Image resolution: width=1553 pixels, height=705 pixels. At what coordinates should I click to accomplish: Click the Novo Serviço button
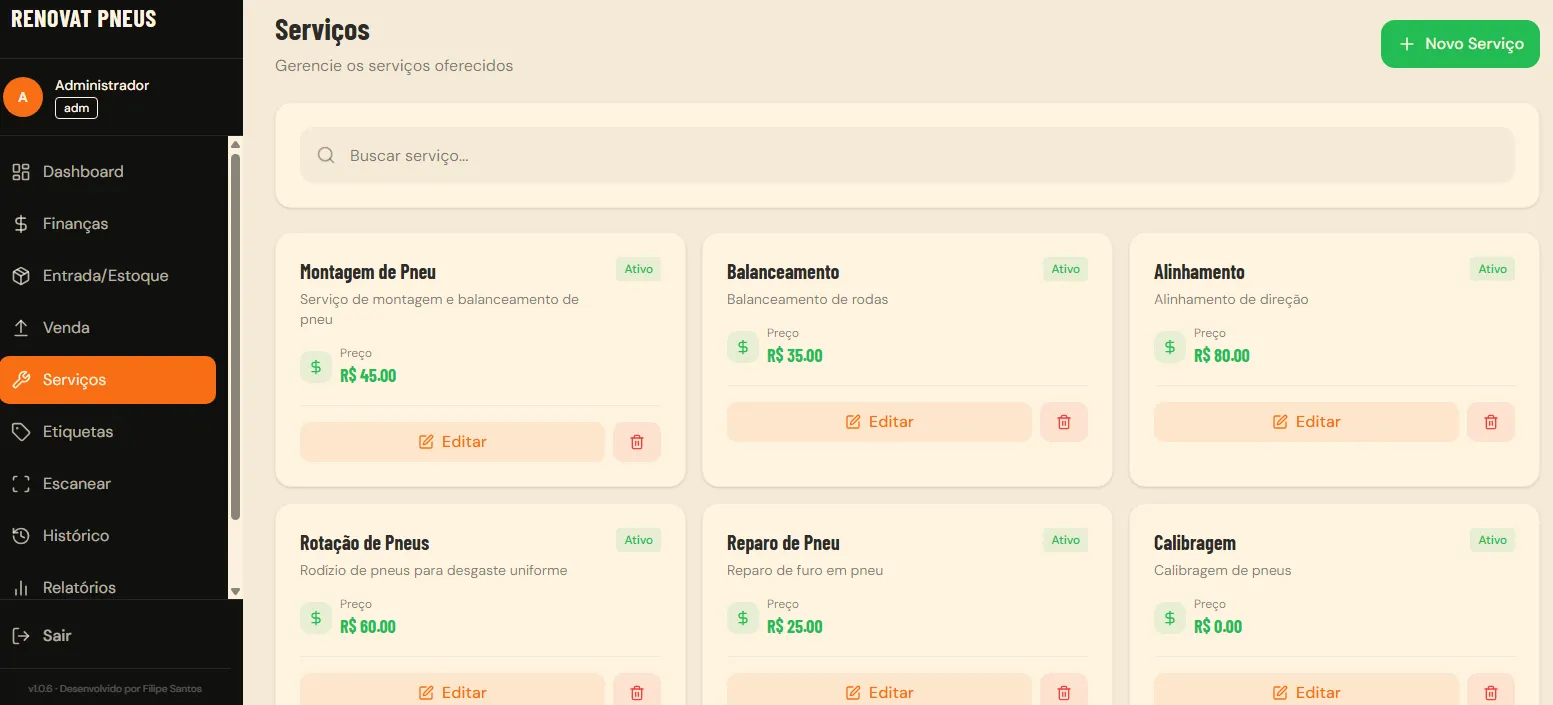(x=1460, y=44)
